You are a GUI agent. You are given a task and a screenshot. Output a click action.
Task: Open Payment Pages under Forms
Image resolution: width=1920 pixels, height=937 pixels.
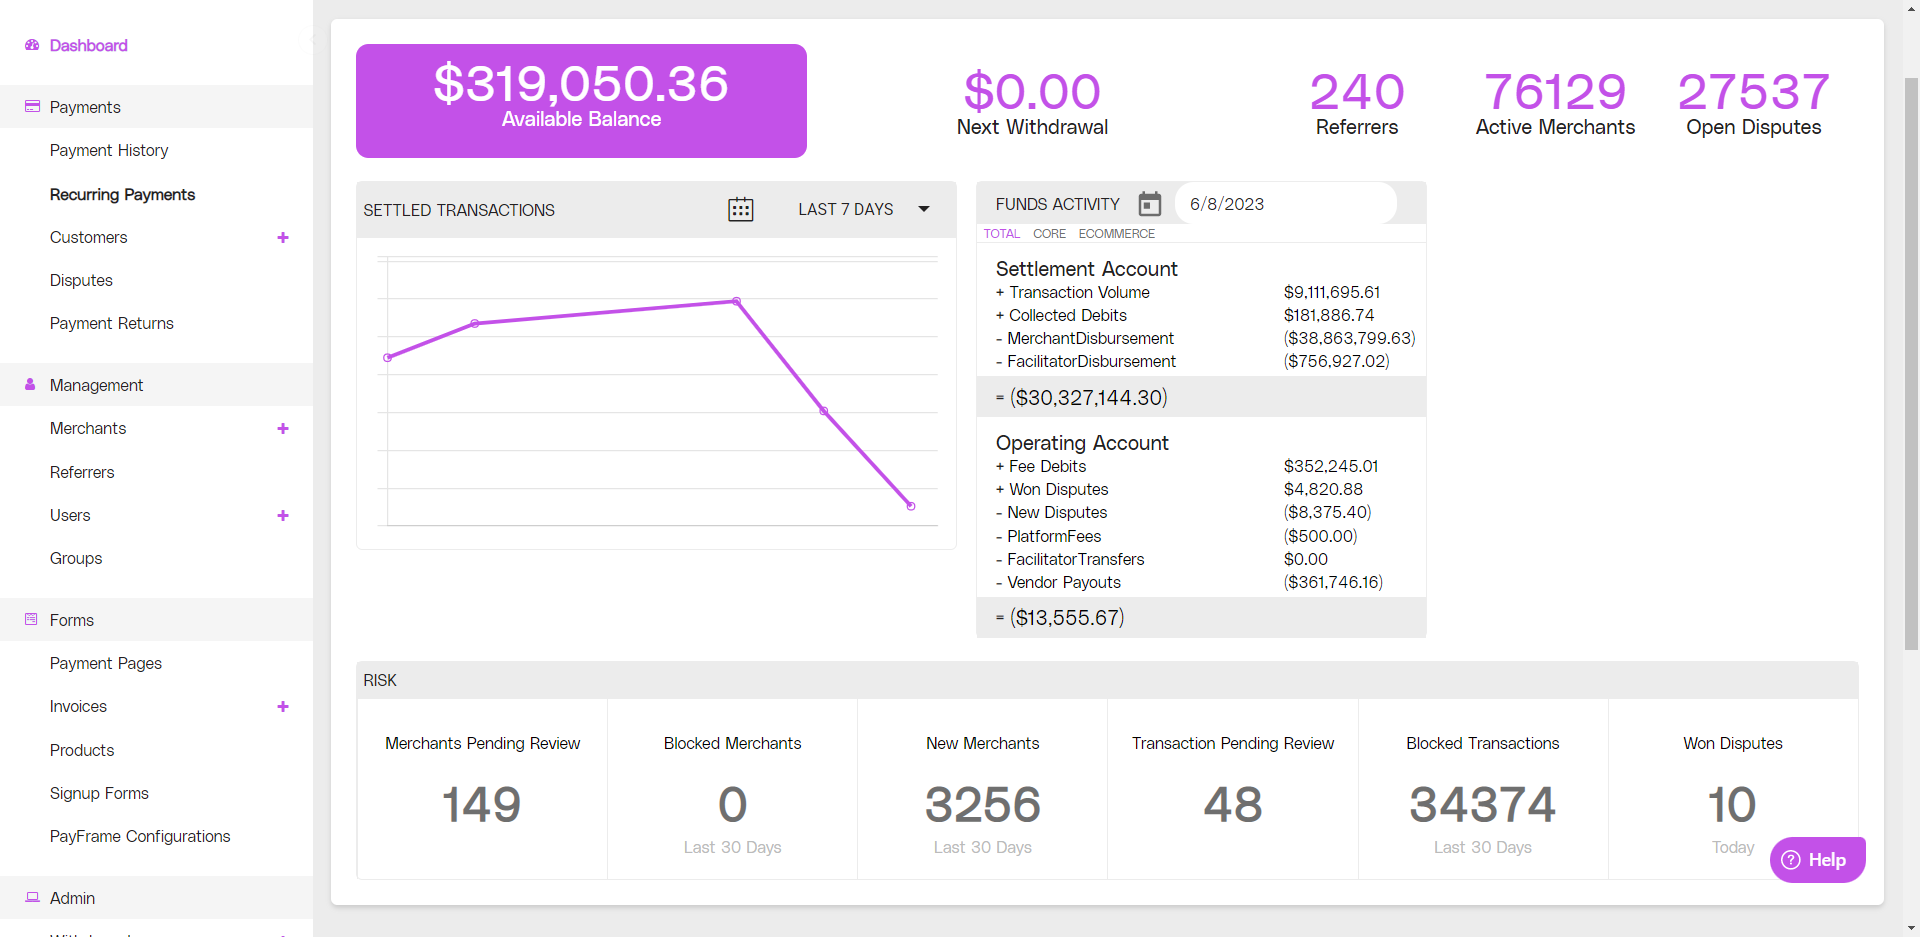click(106, 663)
